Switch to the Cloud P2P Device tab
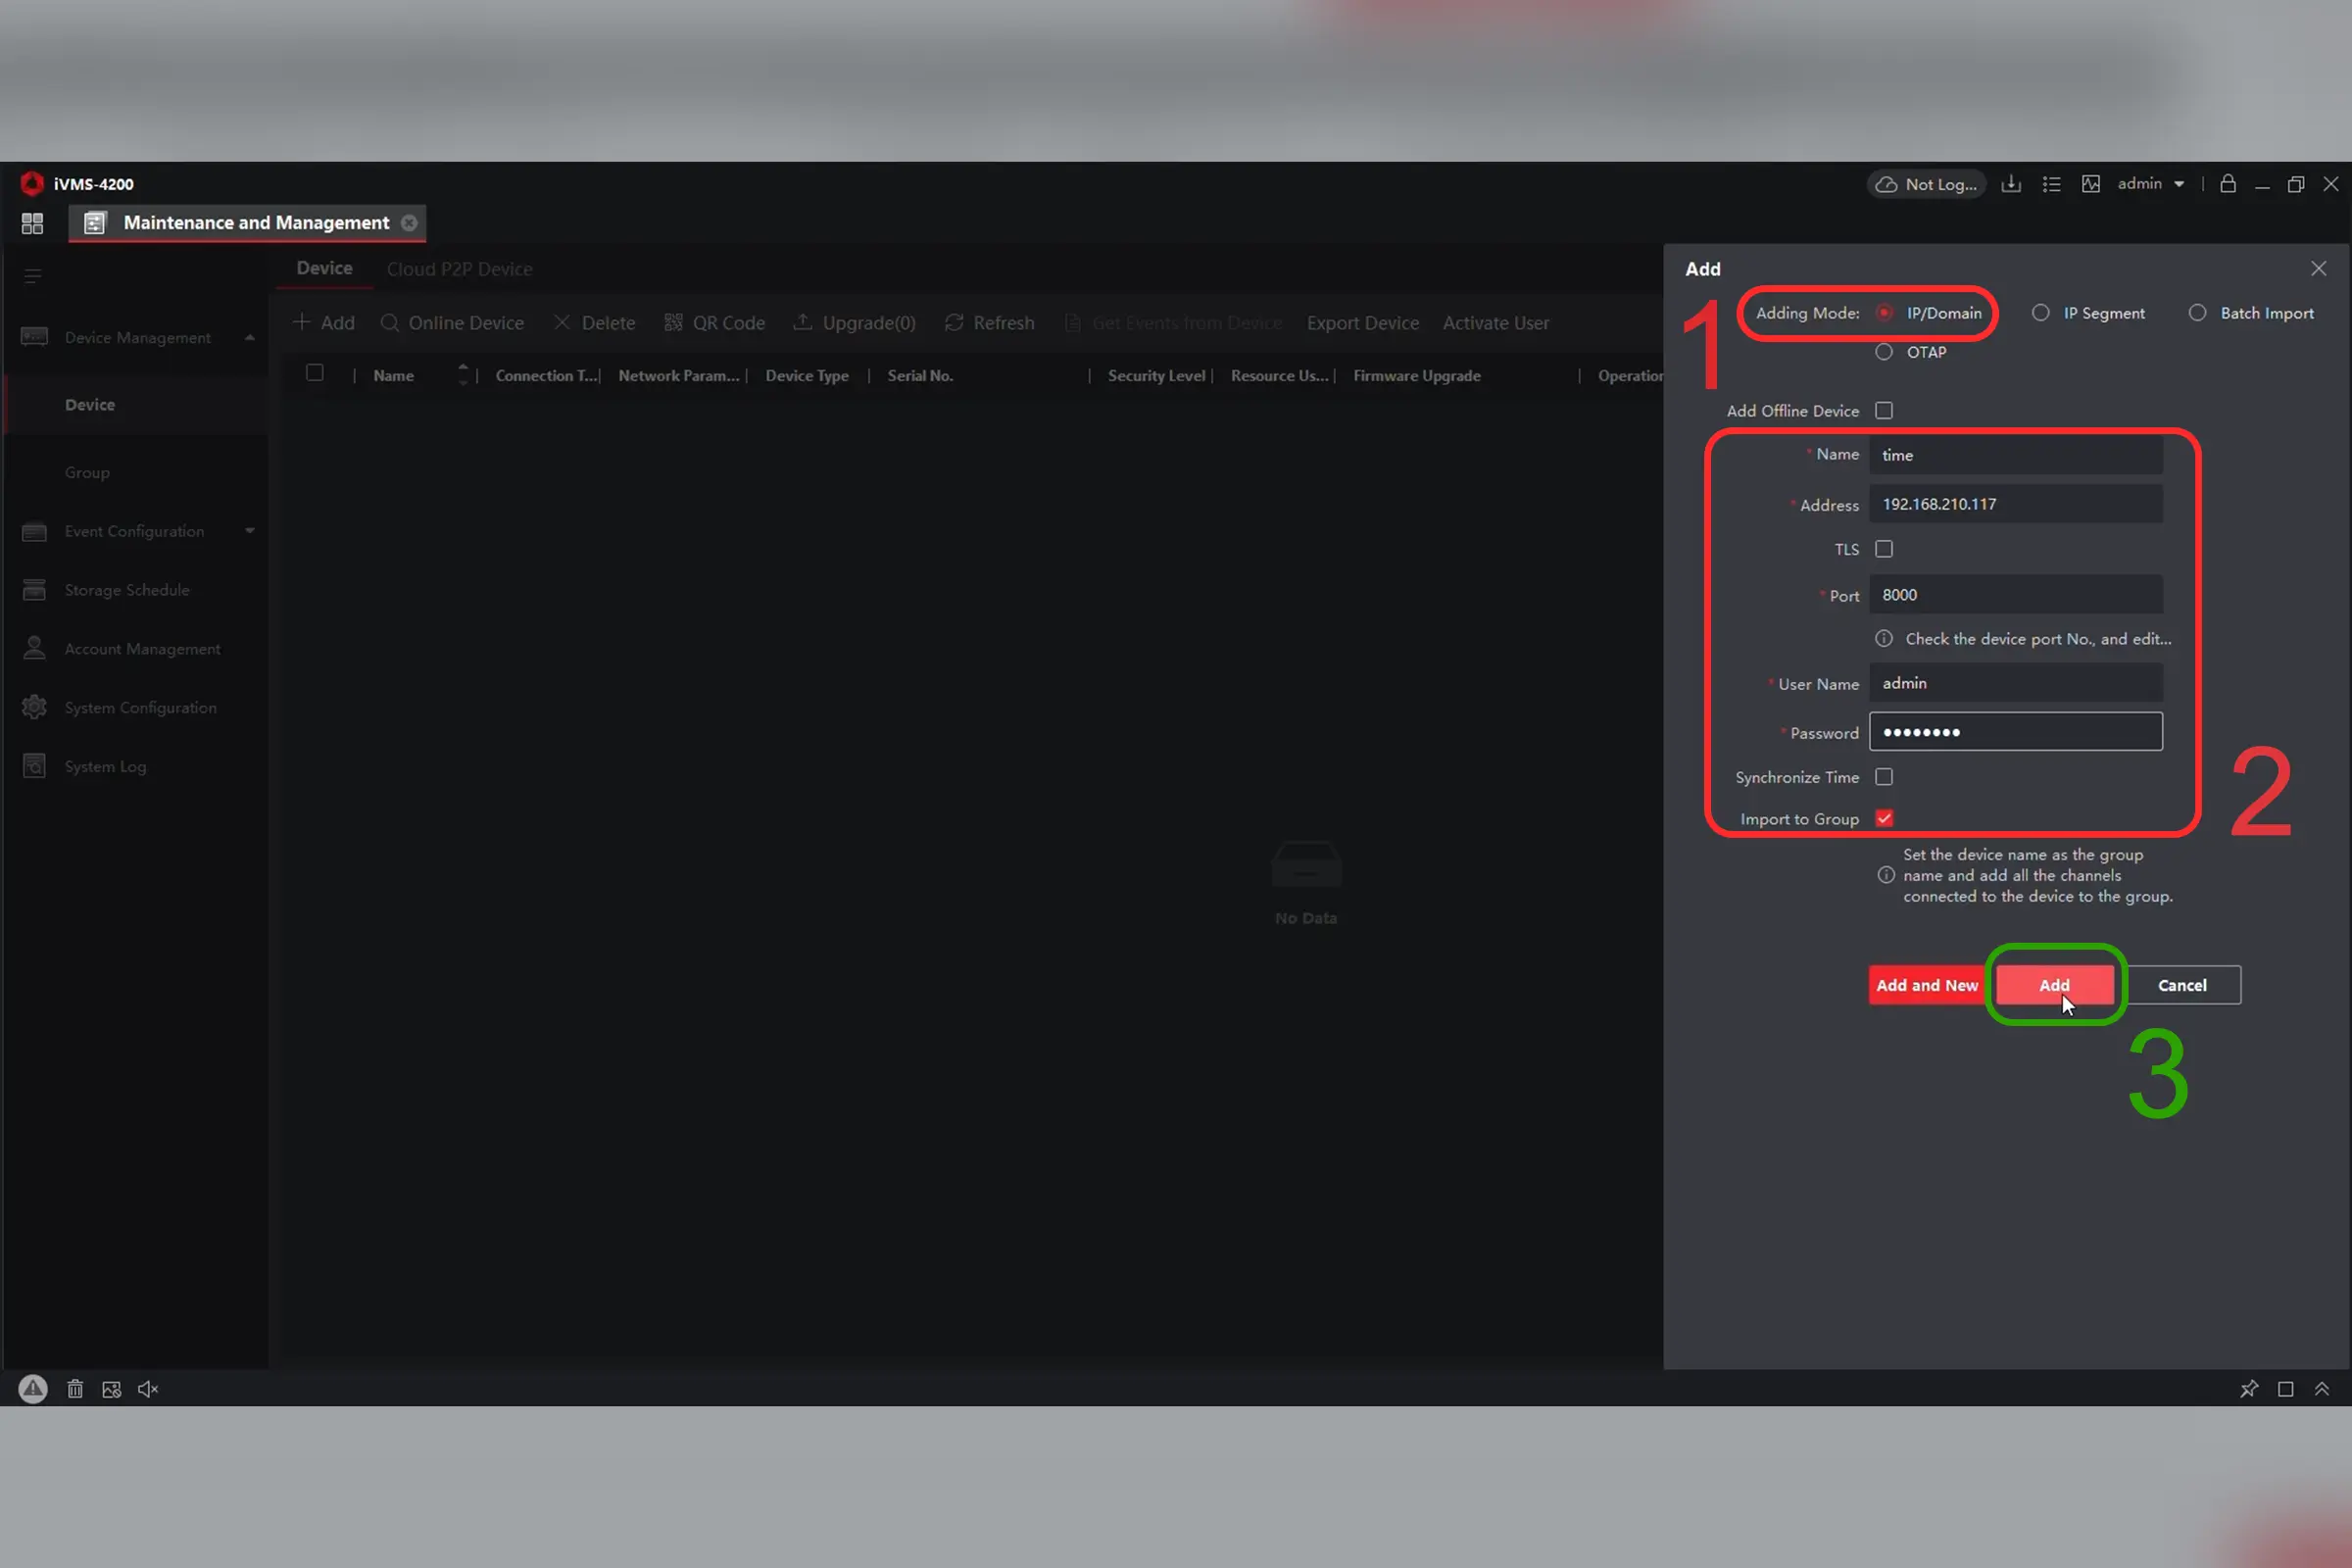2352x1568 pixels. point(459,269)
